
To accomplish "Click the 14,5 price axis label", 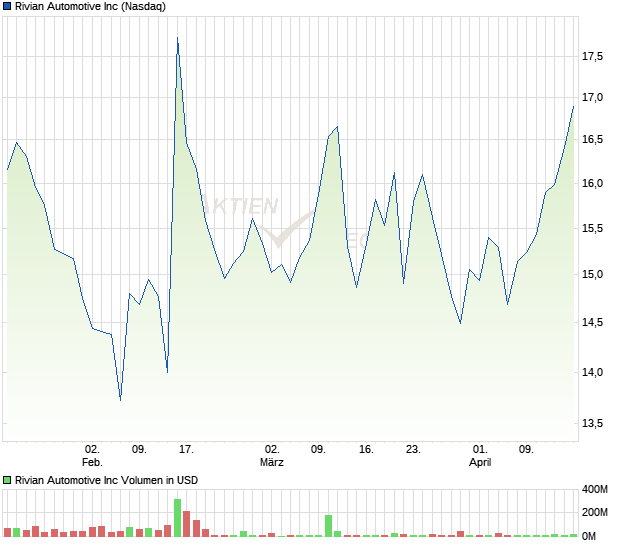I will click(593, 322).
